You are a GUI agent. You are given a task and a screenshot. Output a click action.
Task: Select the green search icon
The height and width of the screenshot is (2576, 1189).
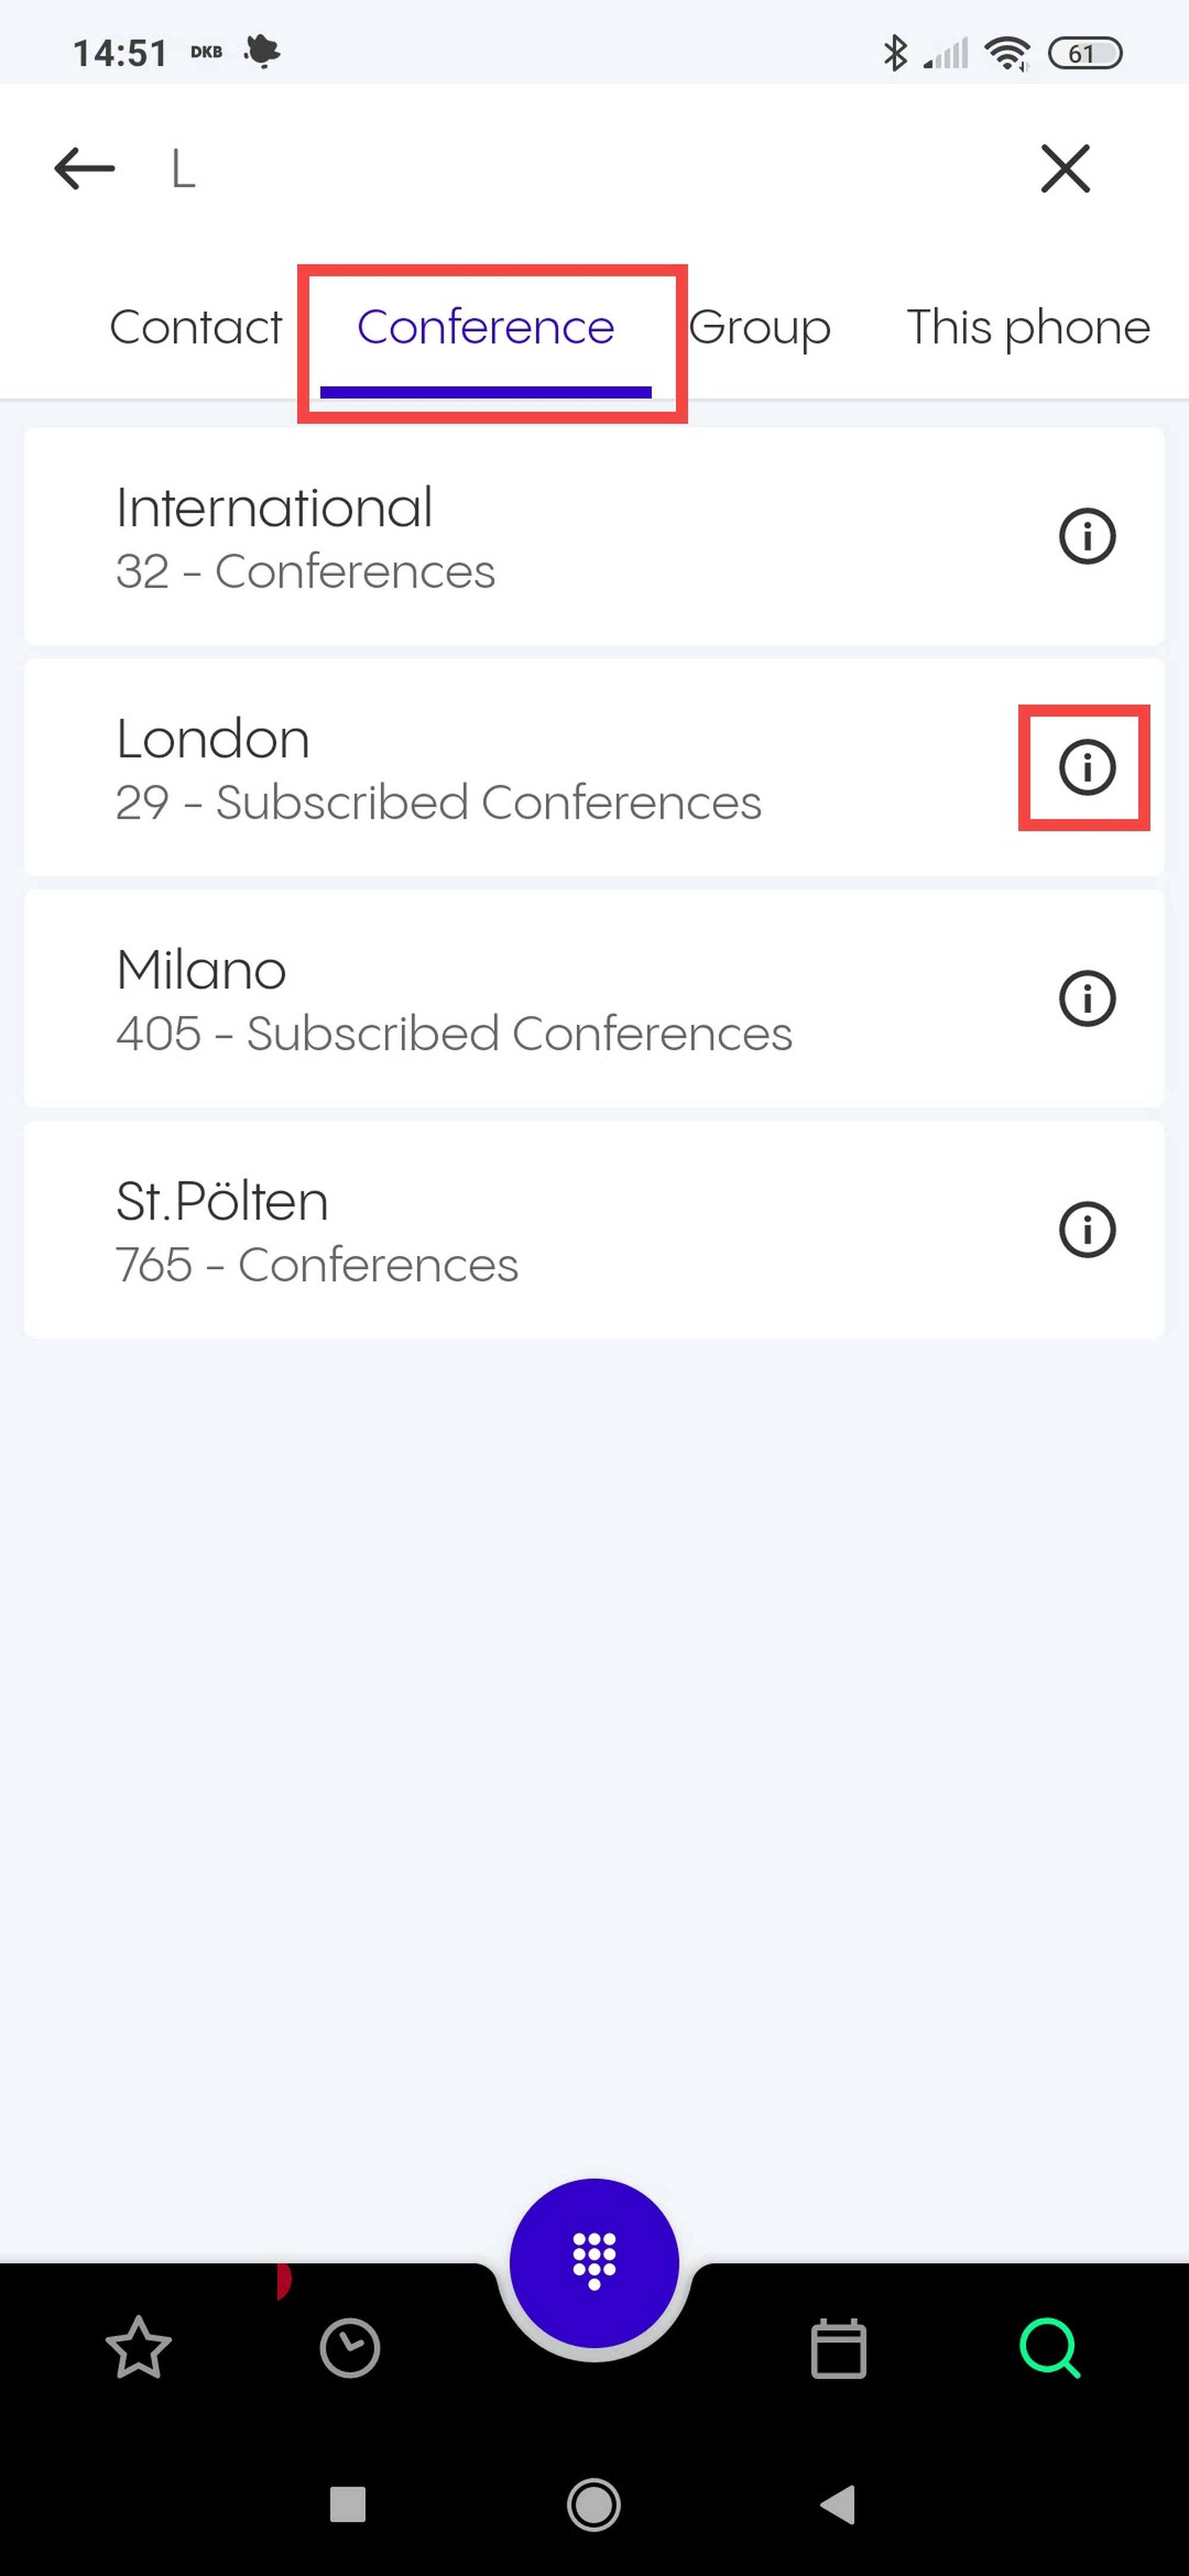[x=1050, y=2348]
